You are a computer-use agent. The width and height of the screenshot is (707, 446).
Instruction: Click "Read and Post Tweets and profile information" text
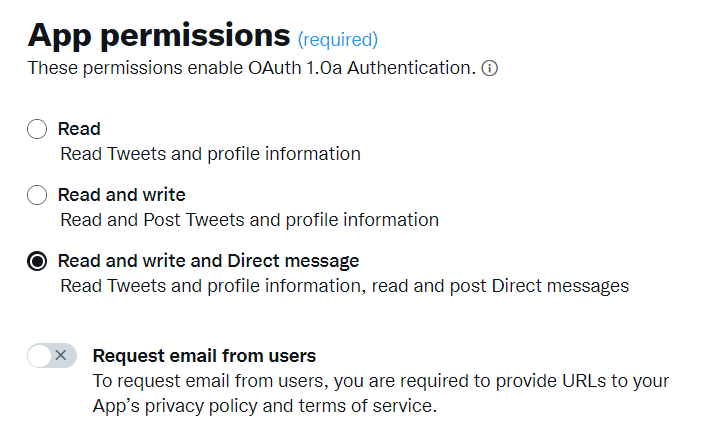pos(249,219)
